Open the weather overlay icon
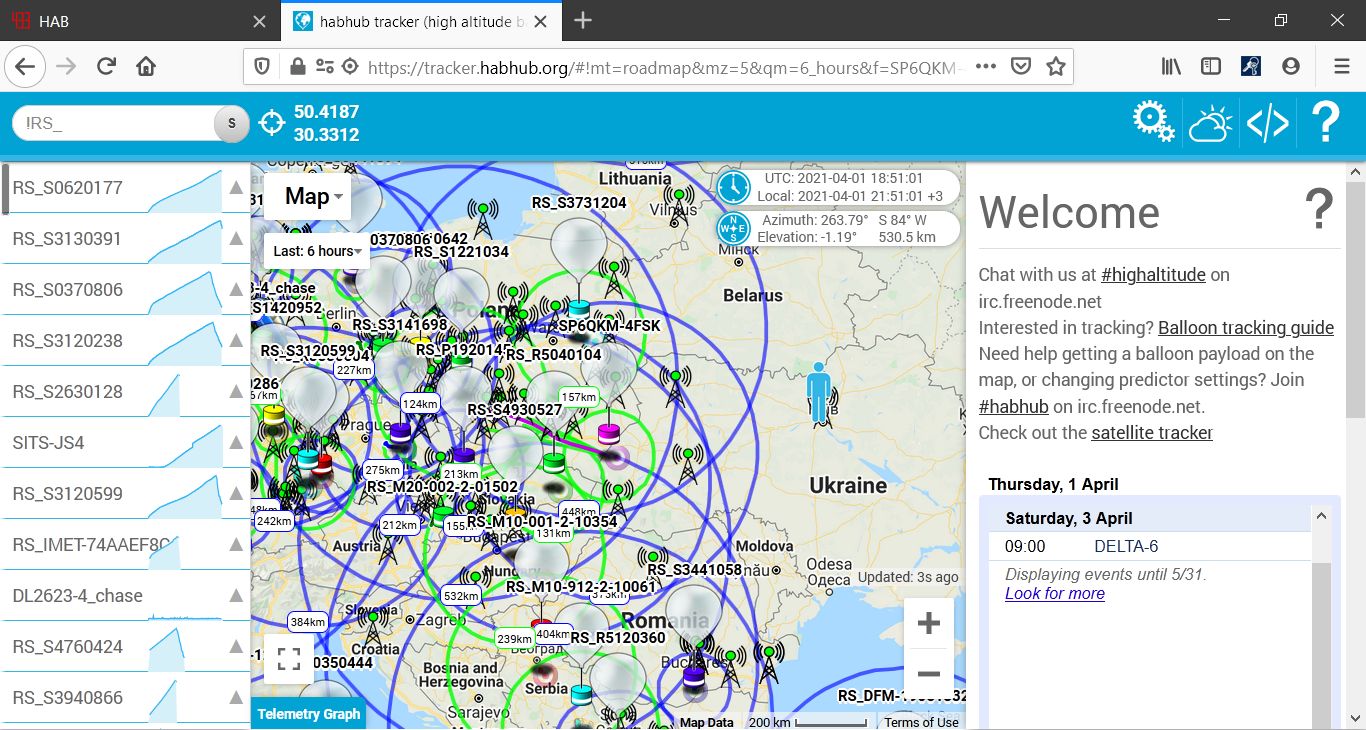This screenshot has height=730, width=1366. coord(1210,124)
